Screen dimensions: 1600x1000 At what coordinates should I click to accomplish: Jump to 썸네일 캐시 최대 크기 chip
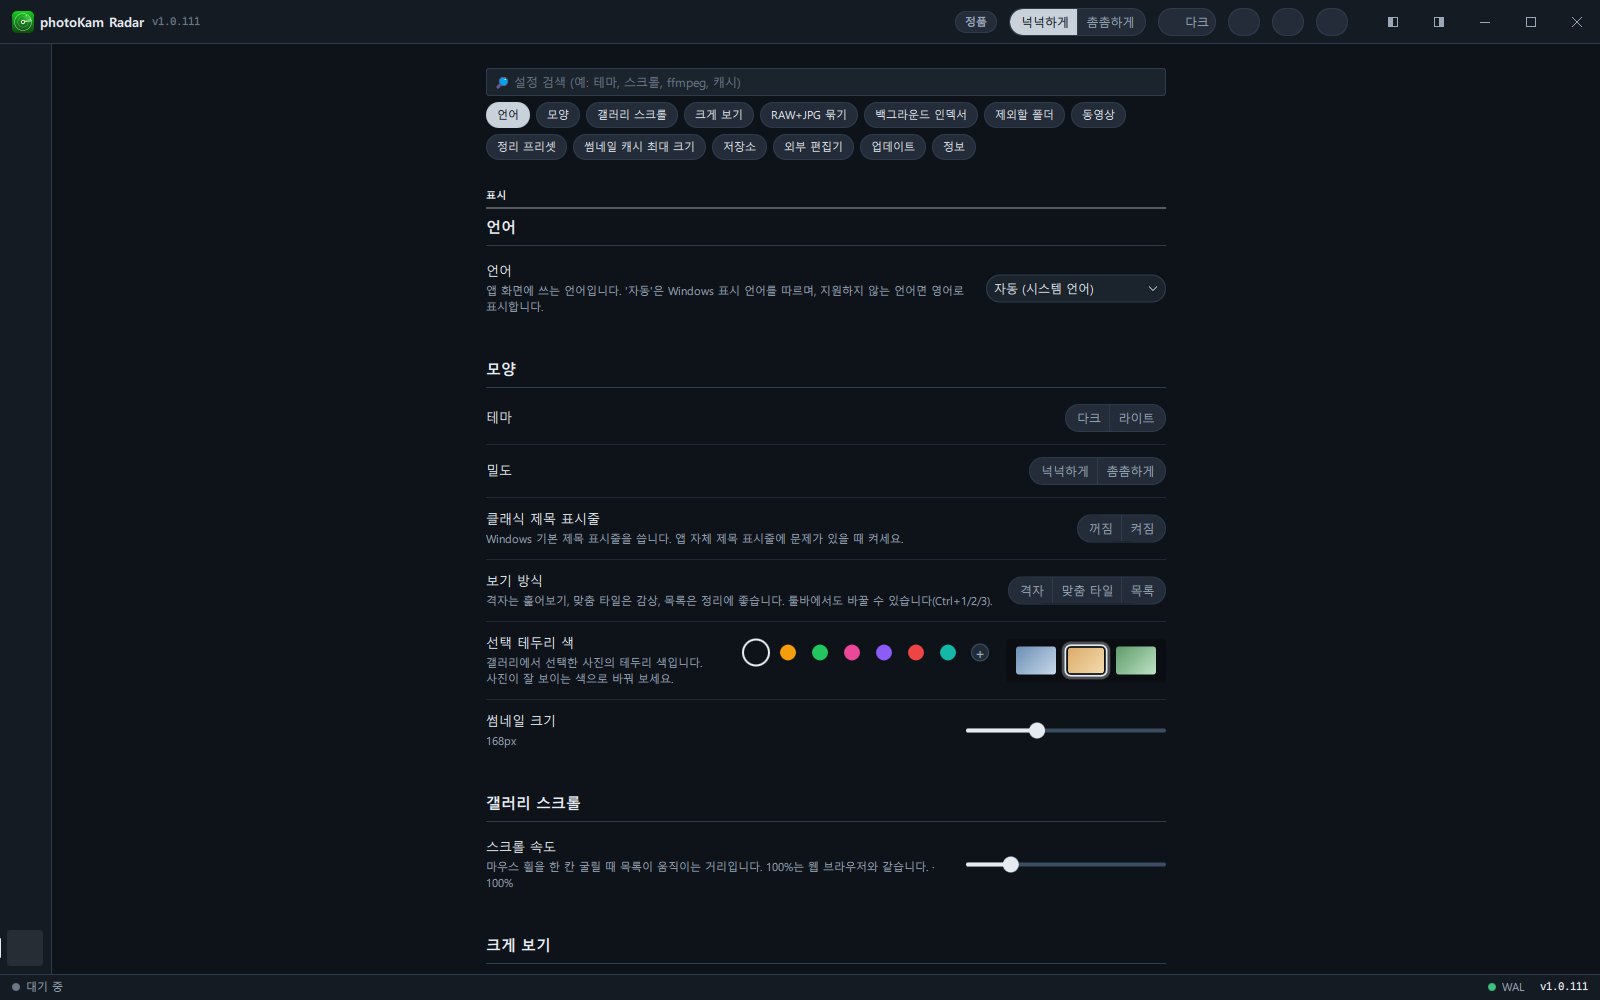pyautogui.click(x=639, y=147)
